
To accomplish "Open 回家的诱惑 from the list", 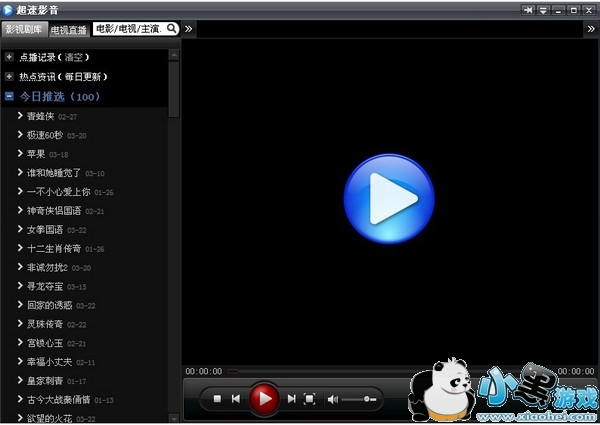I will pos(49,305).
